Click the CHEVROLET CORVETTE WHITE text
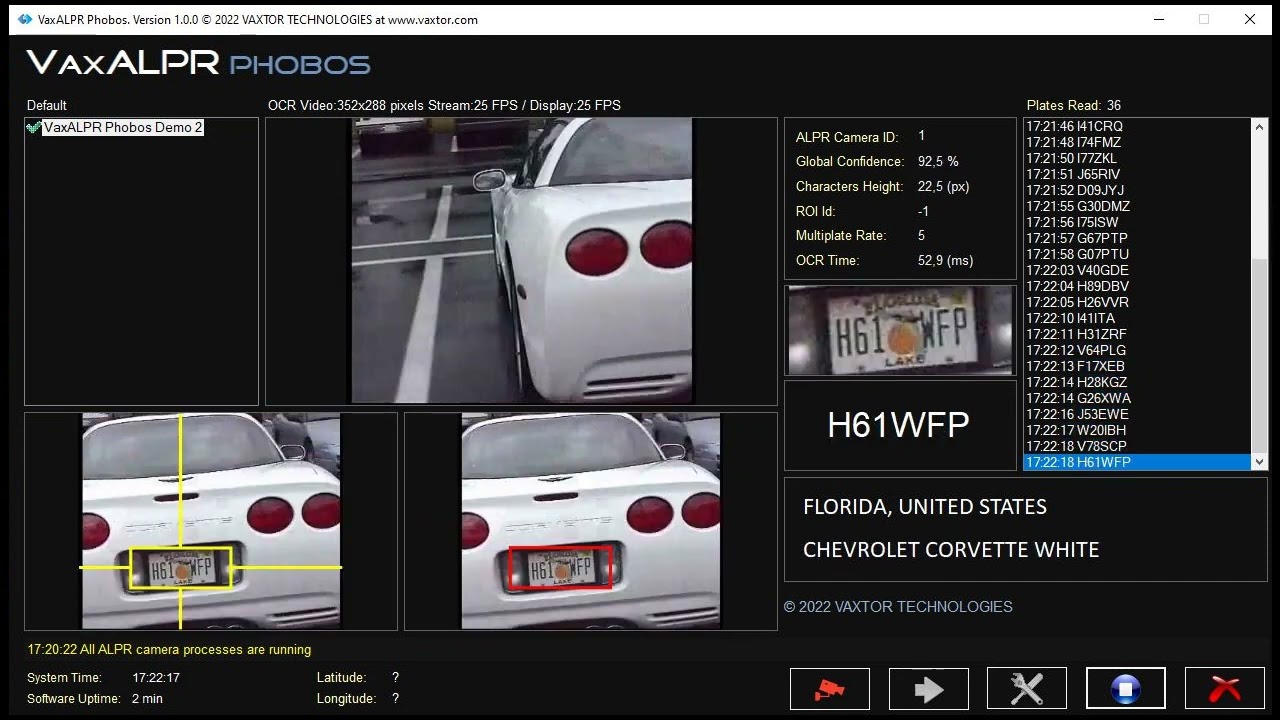The image size is (1280, 720). [x=951, y=550]
